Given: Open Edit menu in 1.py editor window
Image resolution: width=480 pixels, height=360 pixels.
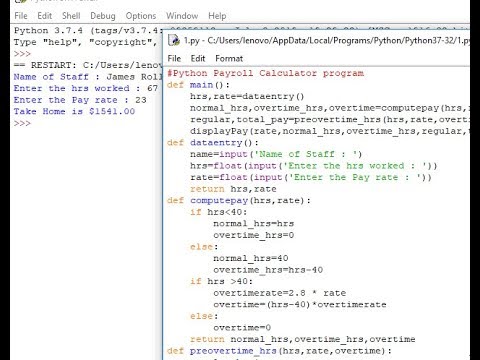Looking at the screenshot, I should pos(198,59).
